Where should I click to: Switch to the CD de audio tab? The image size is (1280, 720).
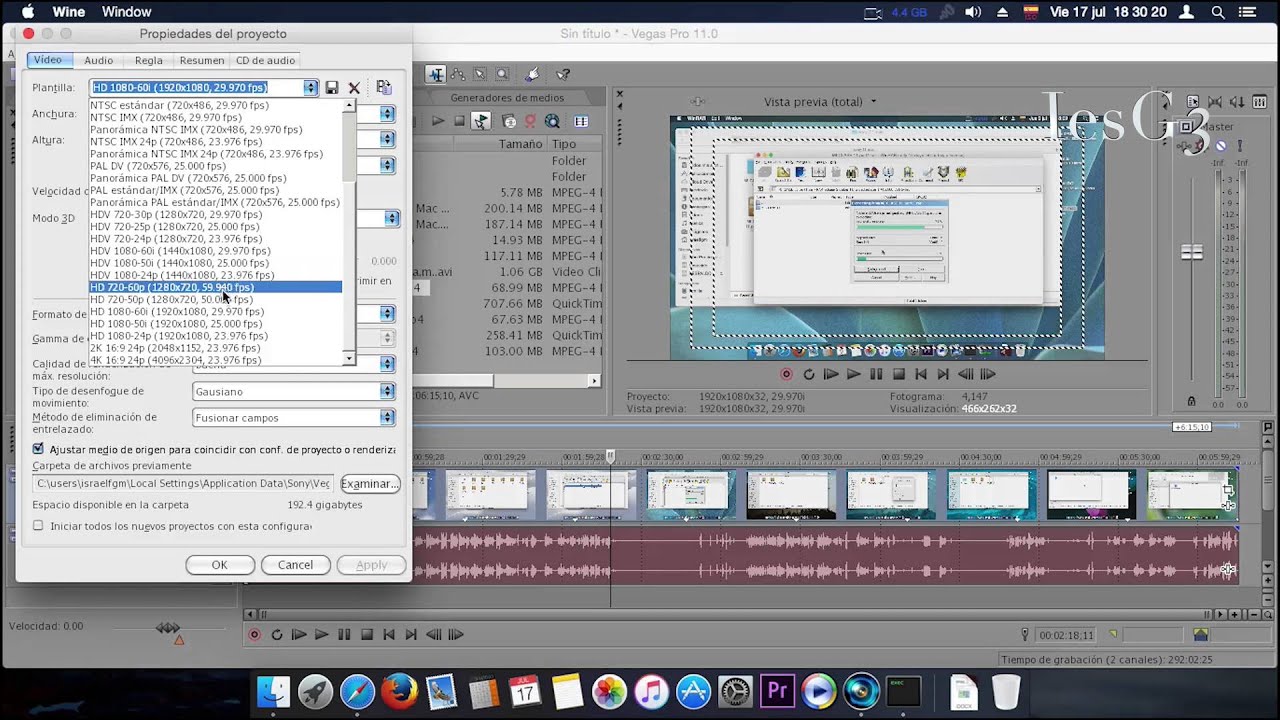pos(265,60)
